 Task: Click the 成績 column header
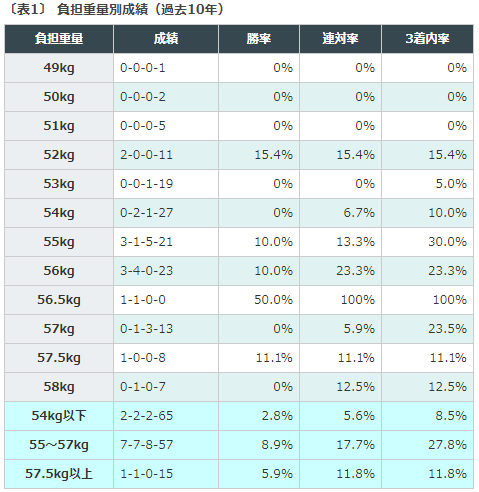point(166,39)
